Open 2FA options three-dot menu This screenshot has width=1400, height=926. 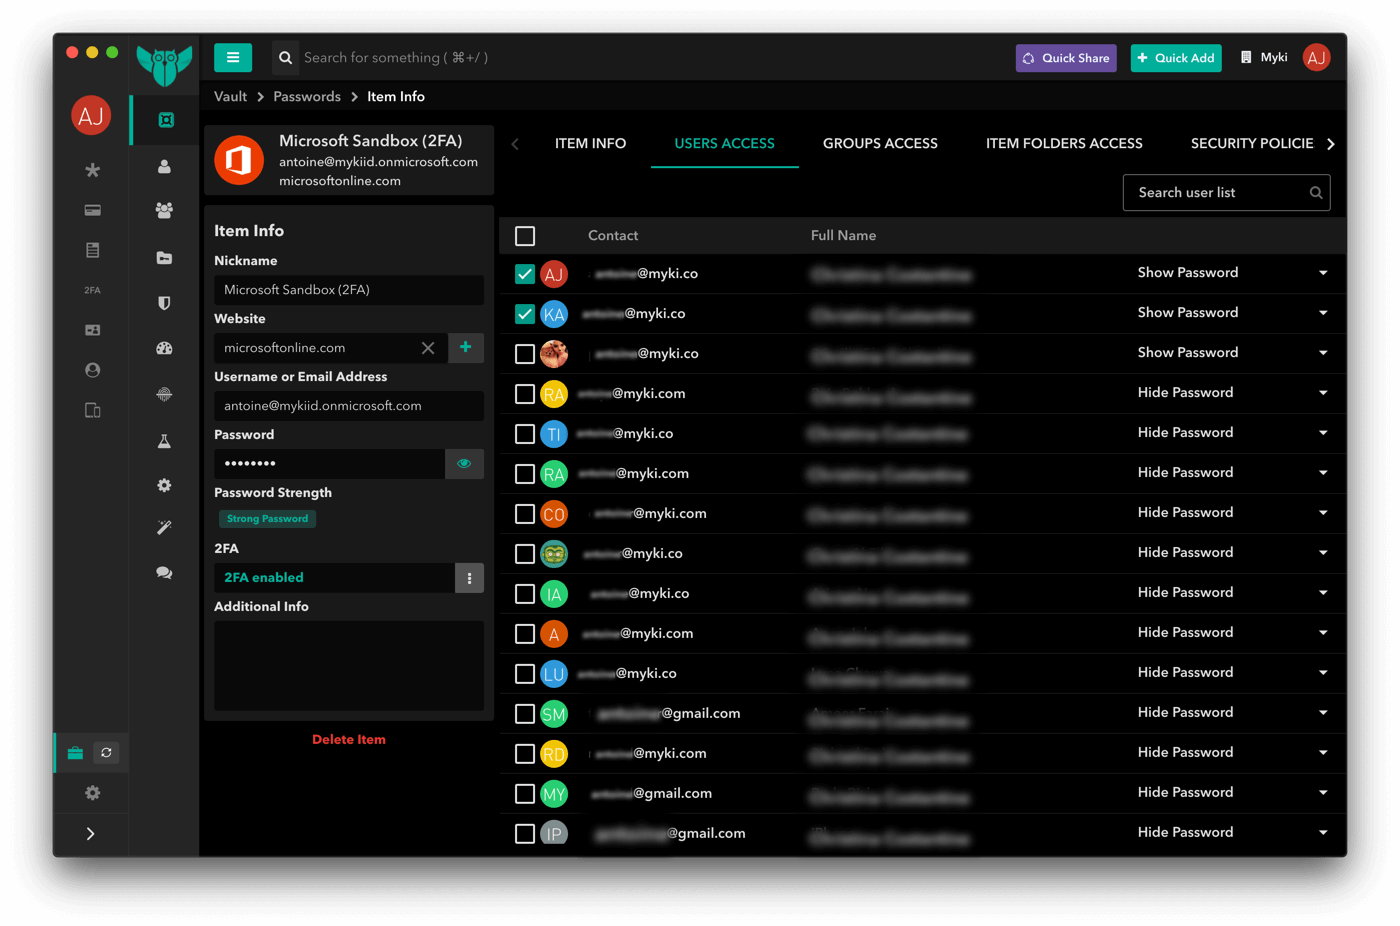coord(469,578)
